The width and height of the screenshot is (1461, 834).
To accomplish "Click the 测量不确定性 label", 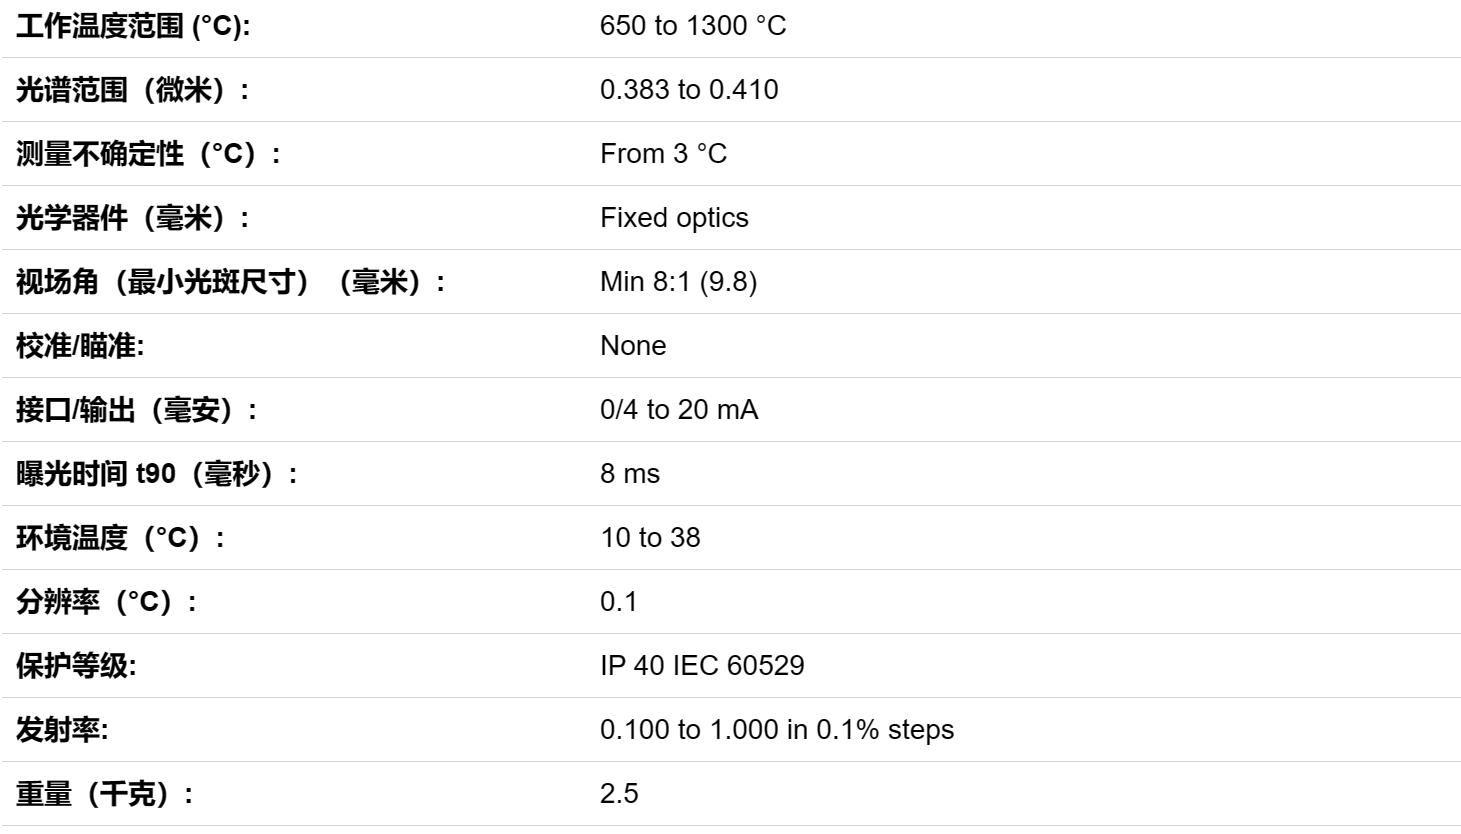I will click(x=148, y=154).
